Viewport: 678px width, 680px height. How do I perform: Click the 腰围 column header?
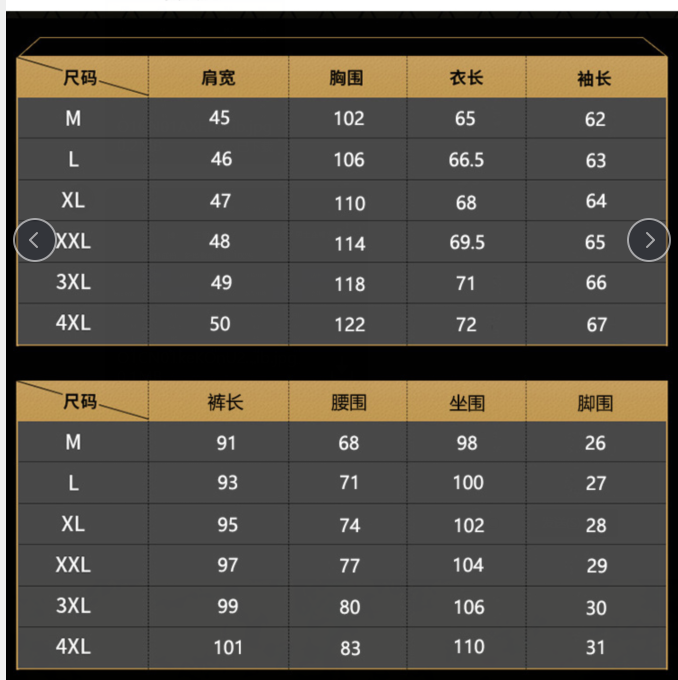pos(349,403)
